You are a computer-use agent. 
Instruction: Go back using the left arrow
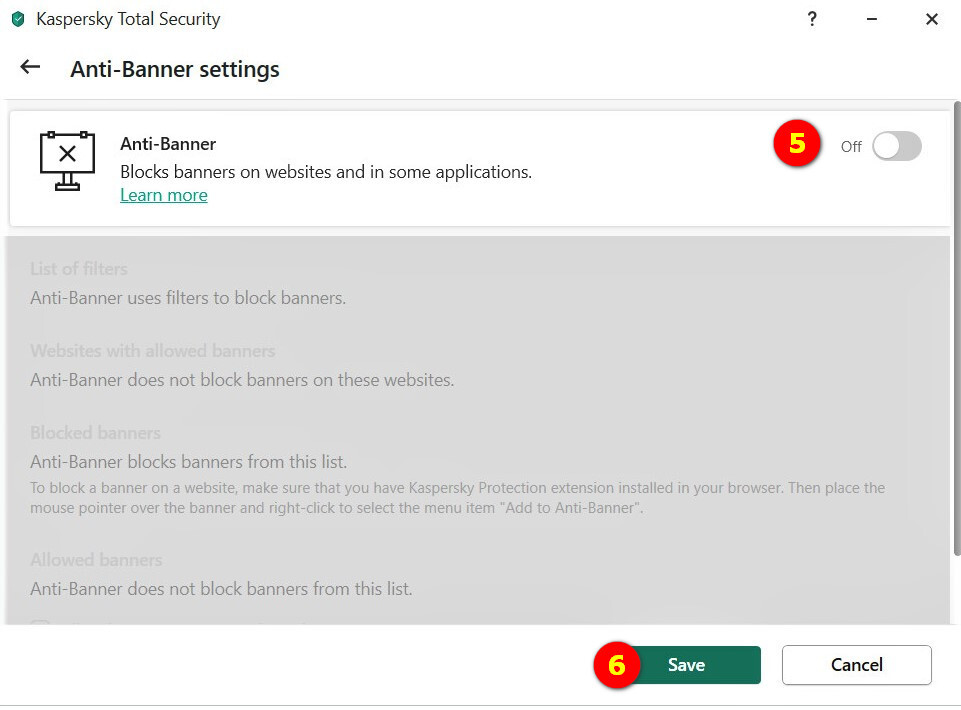tap(30, 67)
